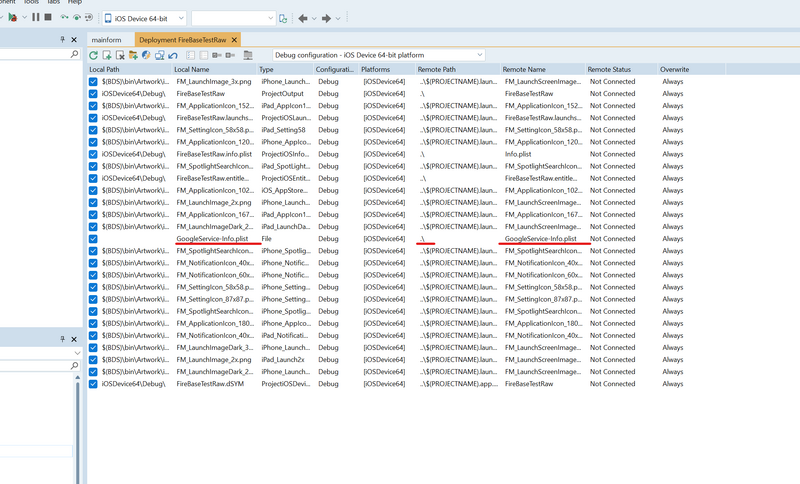The image size is (800, 484).
Task: Uncheck FM_ApplicationIcon_102... row checkbox
Action: coord(93,190)
